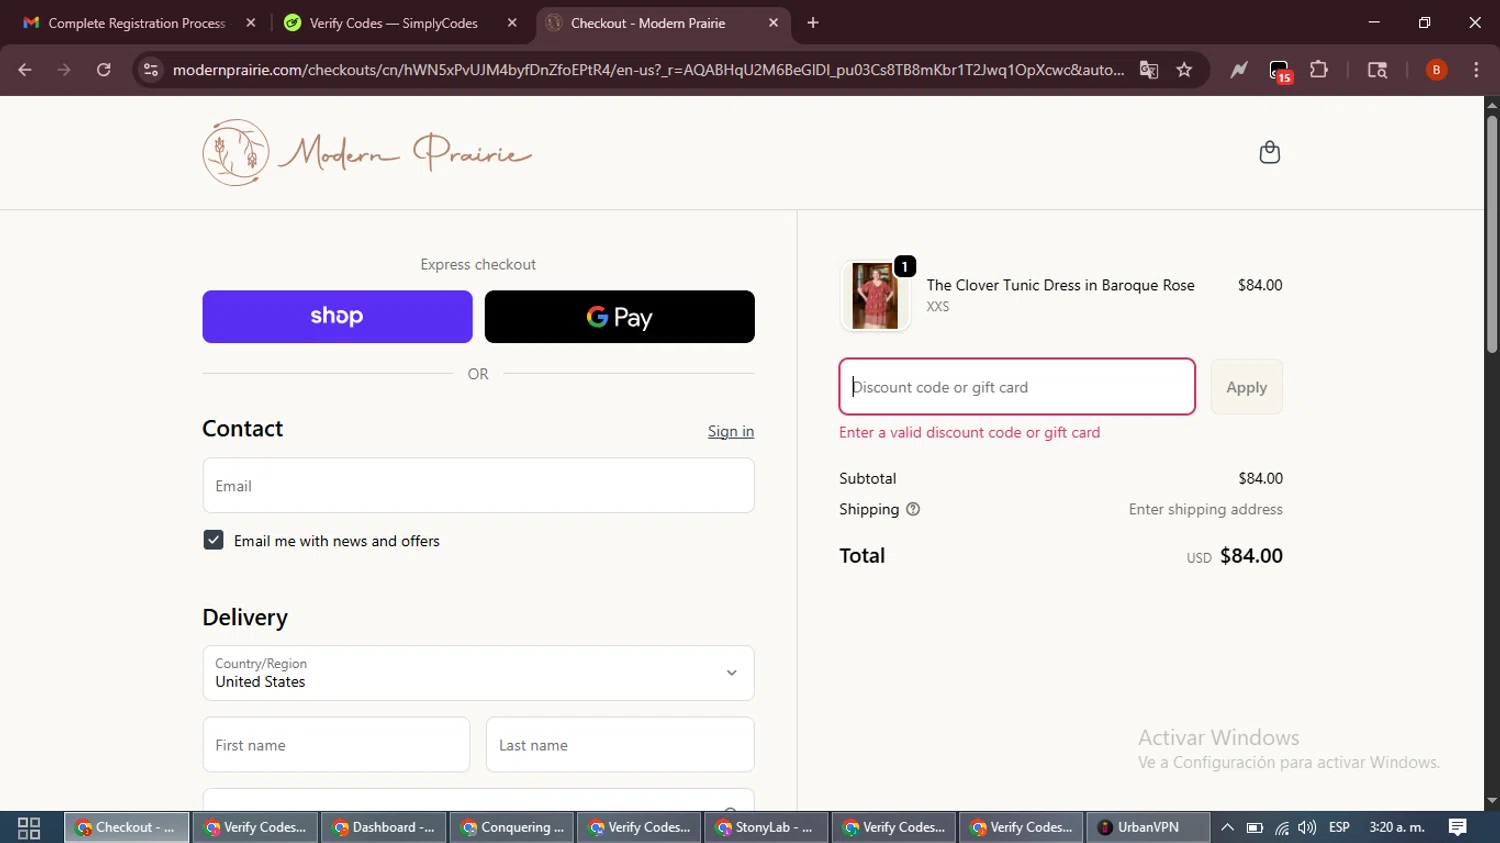Click the Enter shipping address text
Screen dimensions: 1500x843
click(1205, 509)
